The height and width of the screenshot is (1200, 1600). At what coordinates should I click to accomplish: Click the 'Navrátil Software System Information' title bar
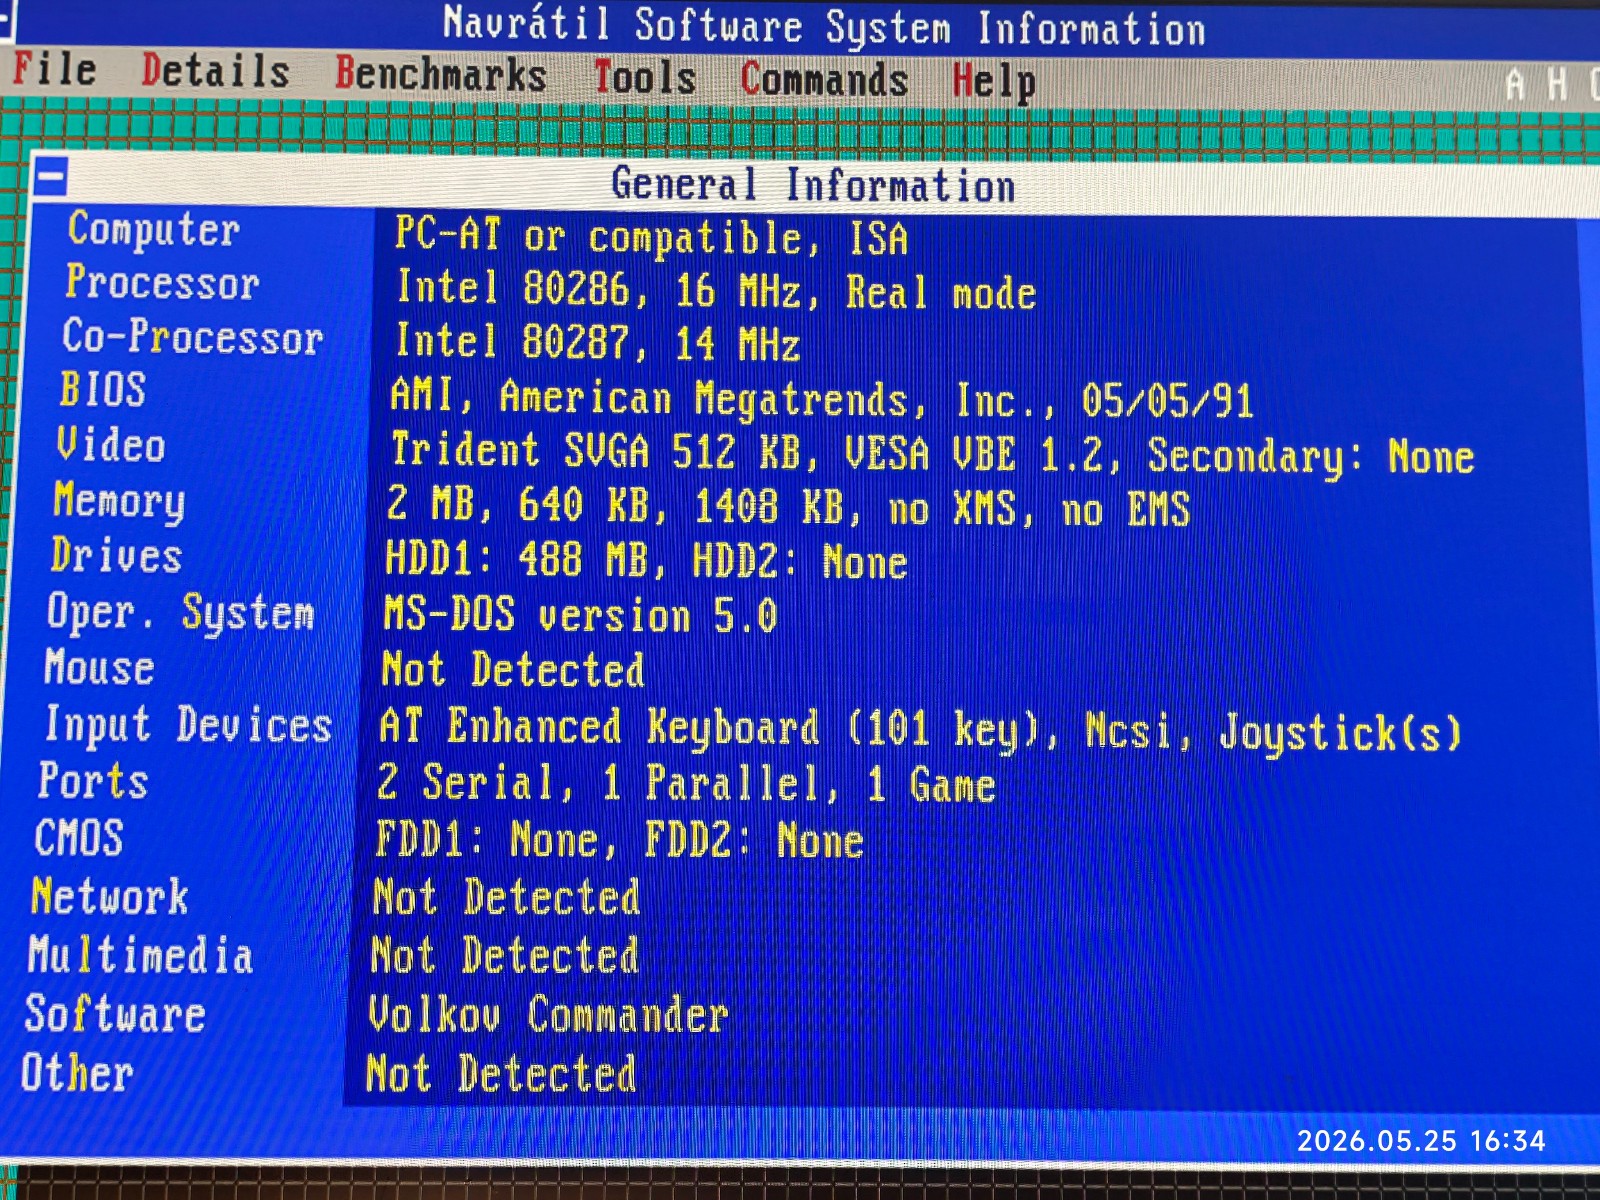(824, 25)
